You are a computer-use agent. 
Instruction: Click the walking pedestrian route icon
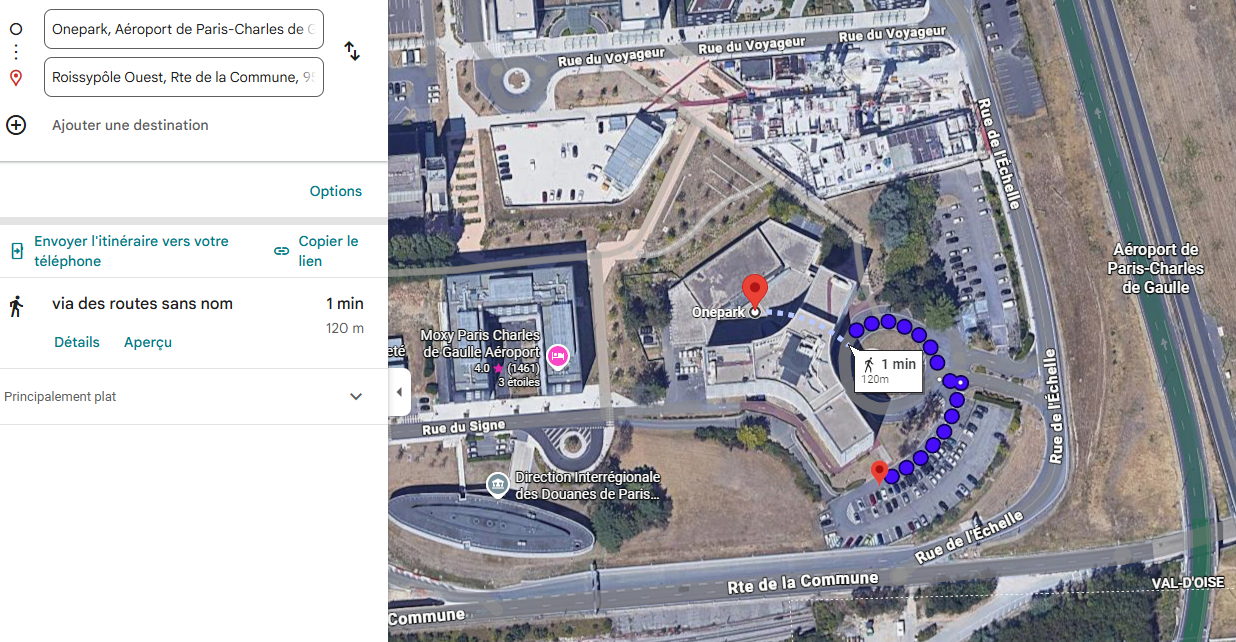[16, 306]
